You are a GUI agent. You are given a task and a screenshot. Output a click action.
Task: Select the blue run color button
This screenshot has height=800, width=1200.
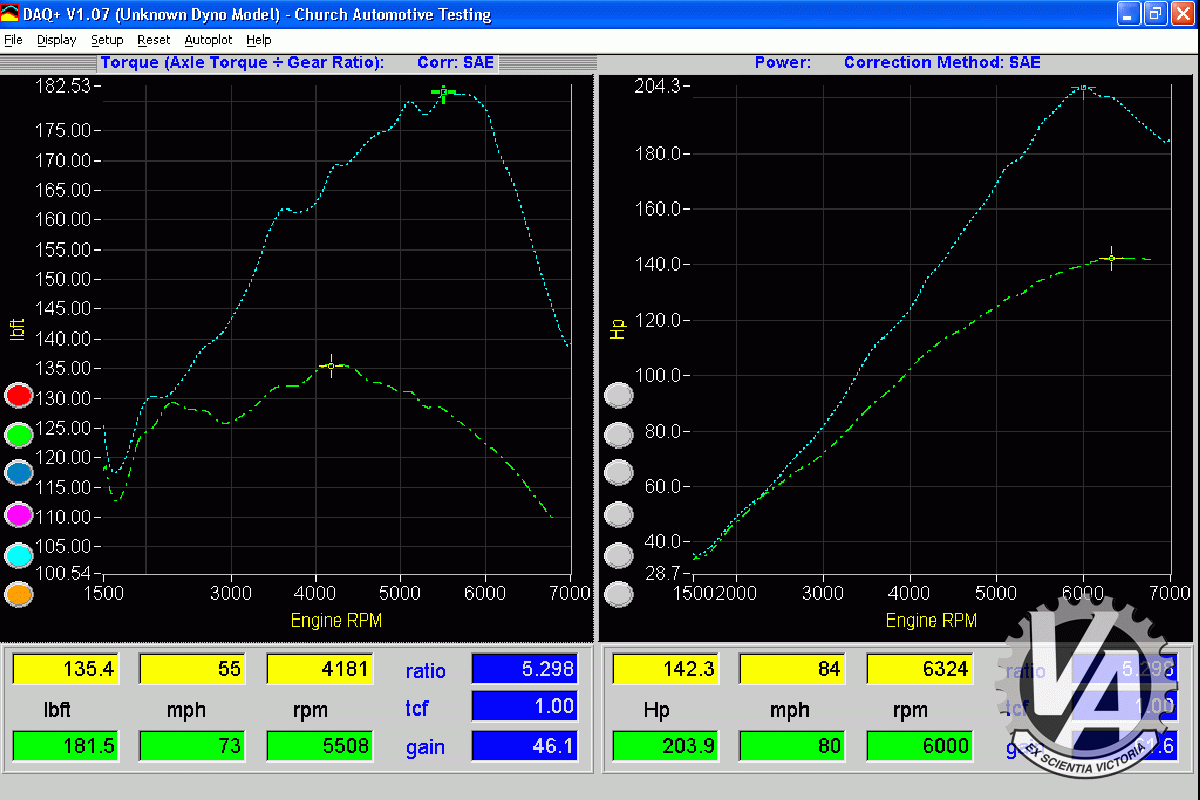pyautogui.click(x=19, y=473)
